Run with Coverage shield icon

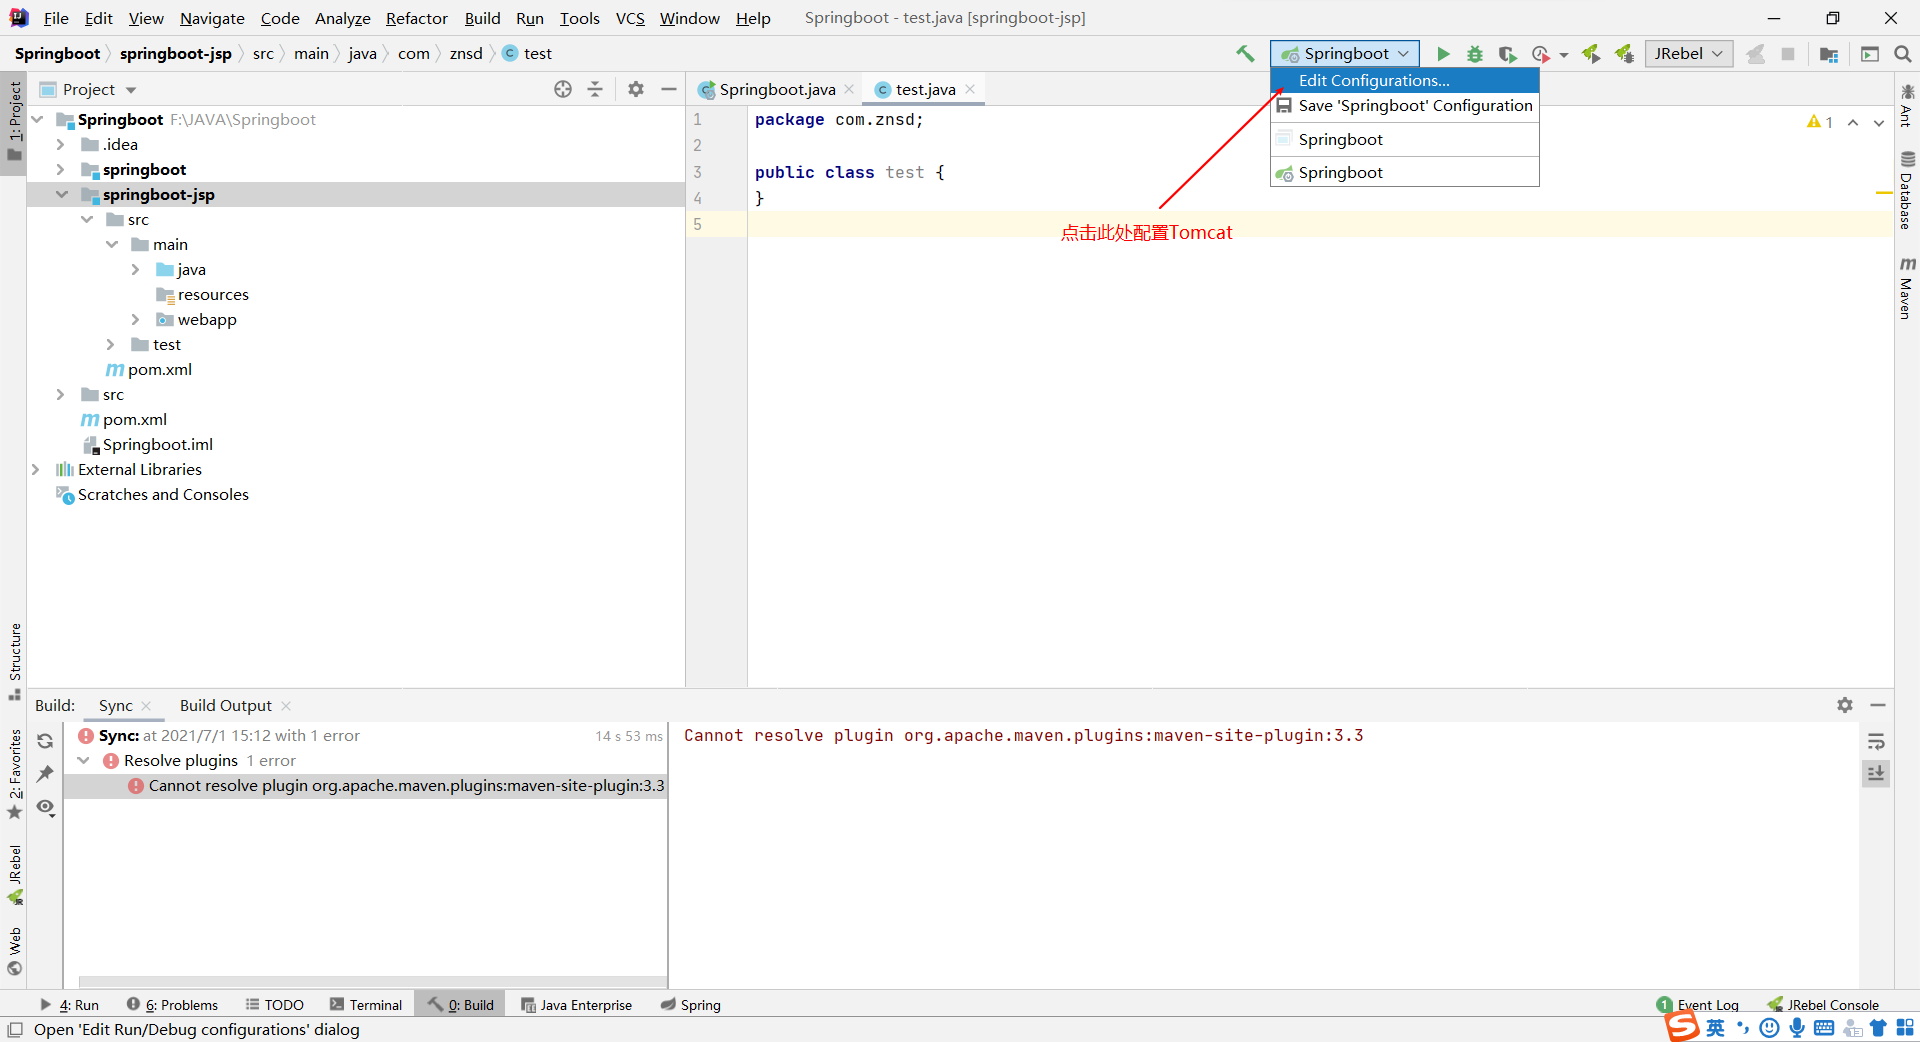(x=1508, y=54)
